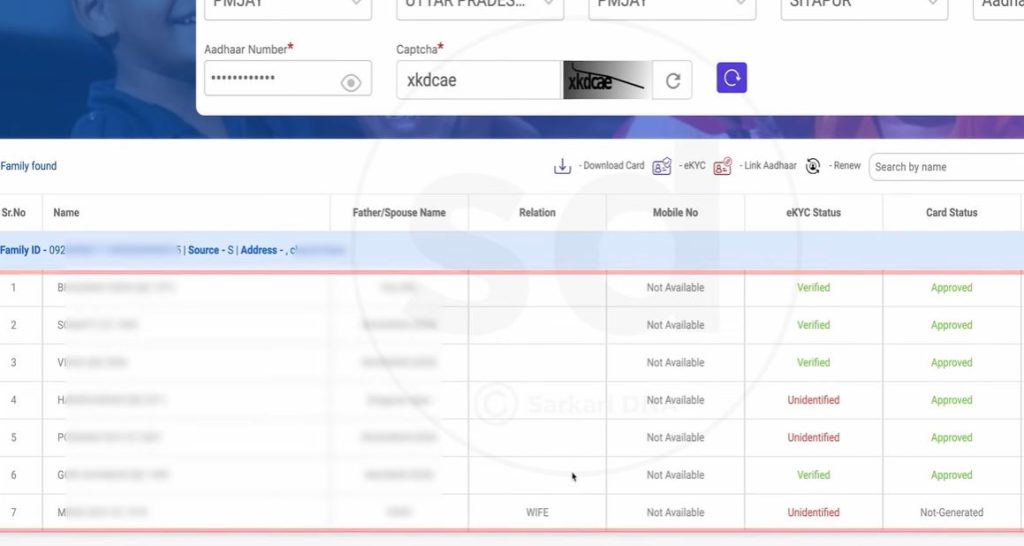Click the Name column header
The image size is (1024, 546).
(x=67, y=213)
